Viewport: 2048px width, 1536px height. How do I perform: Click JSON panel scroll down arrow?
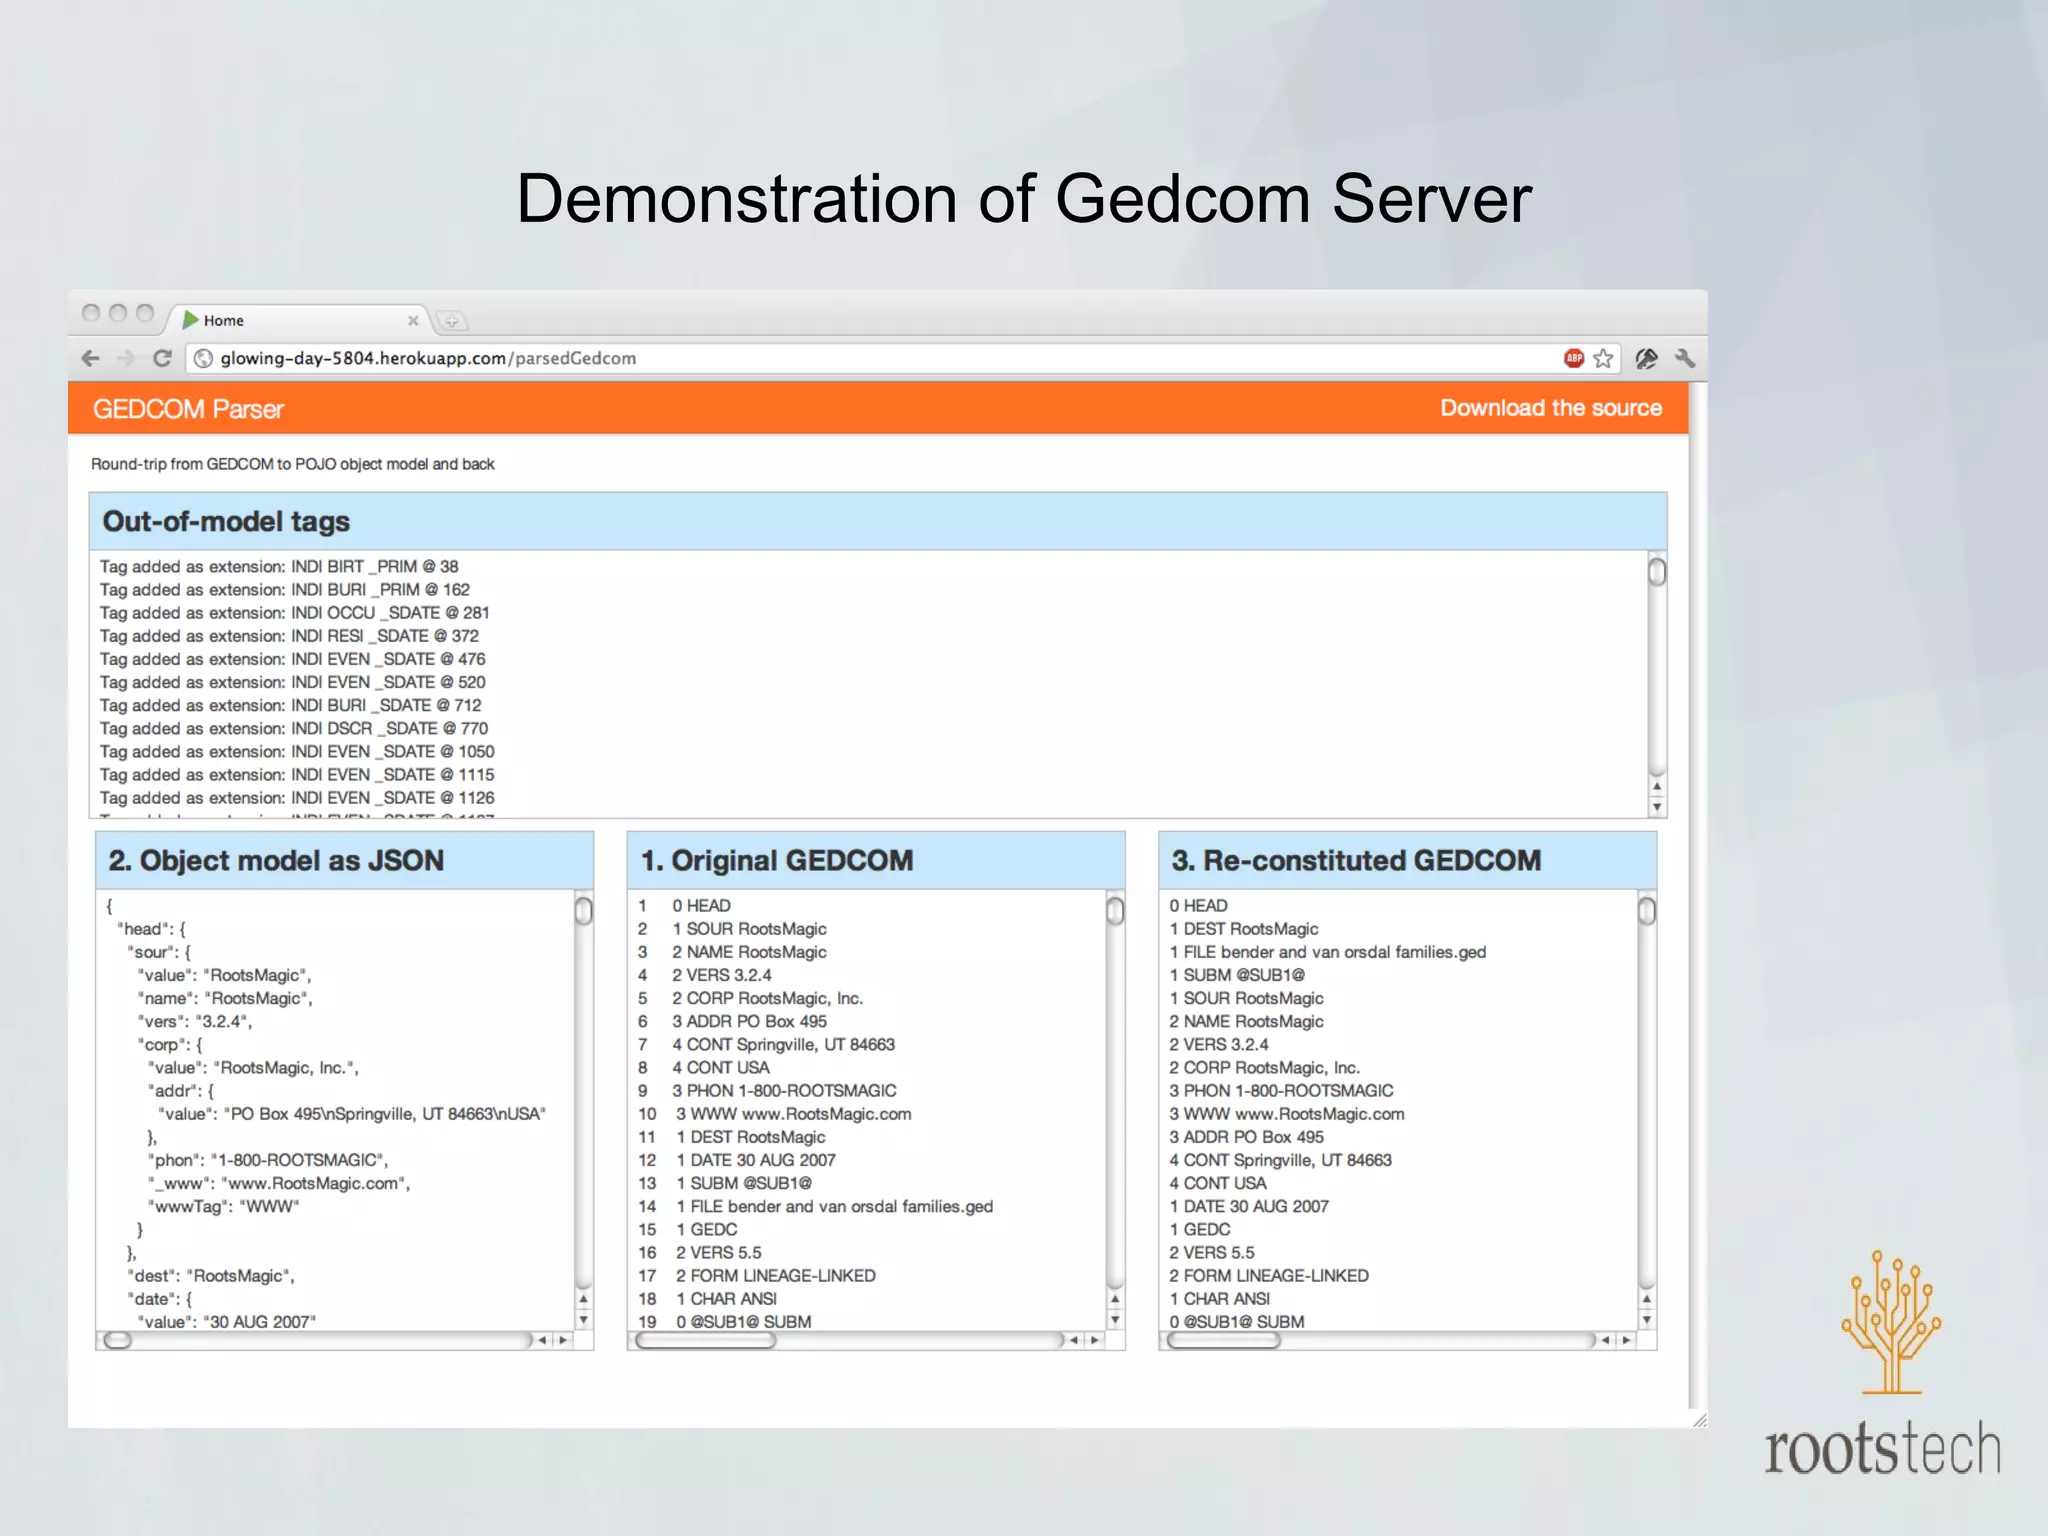click(x=584, y=1320)
